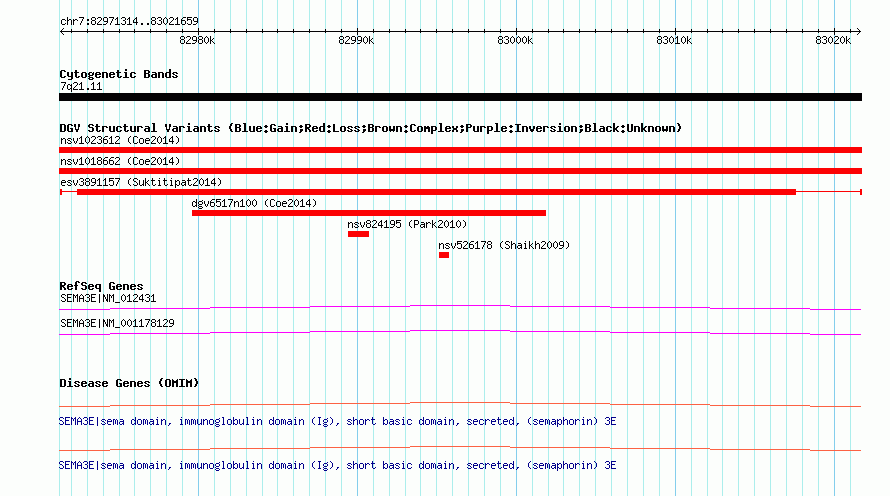
Task: Select the magenta line for SEMA3E|NM_012431
Action: [x=460, y=308]
